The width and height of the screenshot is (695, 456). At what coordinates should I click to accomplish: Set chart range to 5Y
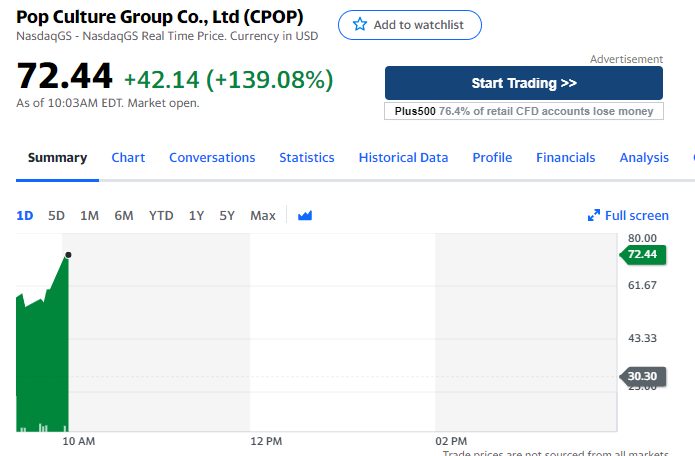click(227, 216)
